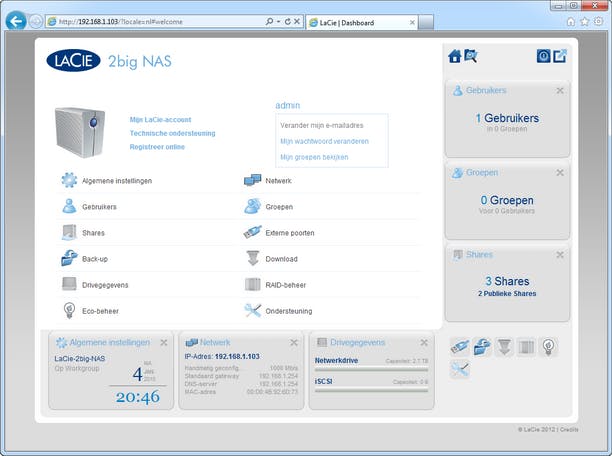612x456 pixels.
Task: Click Mijn groepen bekijken
Action: pyautogui.click(x=314, y=157)
